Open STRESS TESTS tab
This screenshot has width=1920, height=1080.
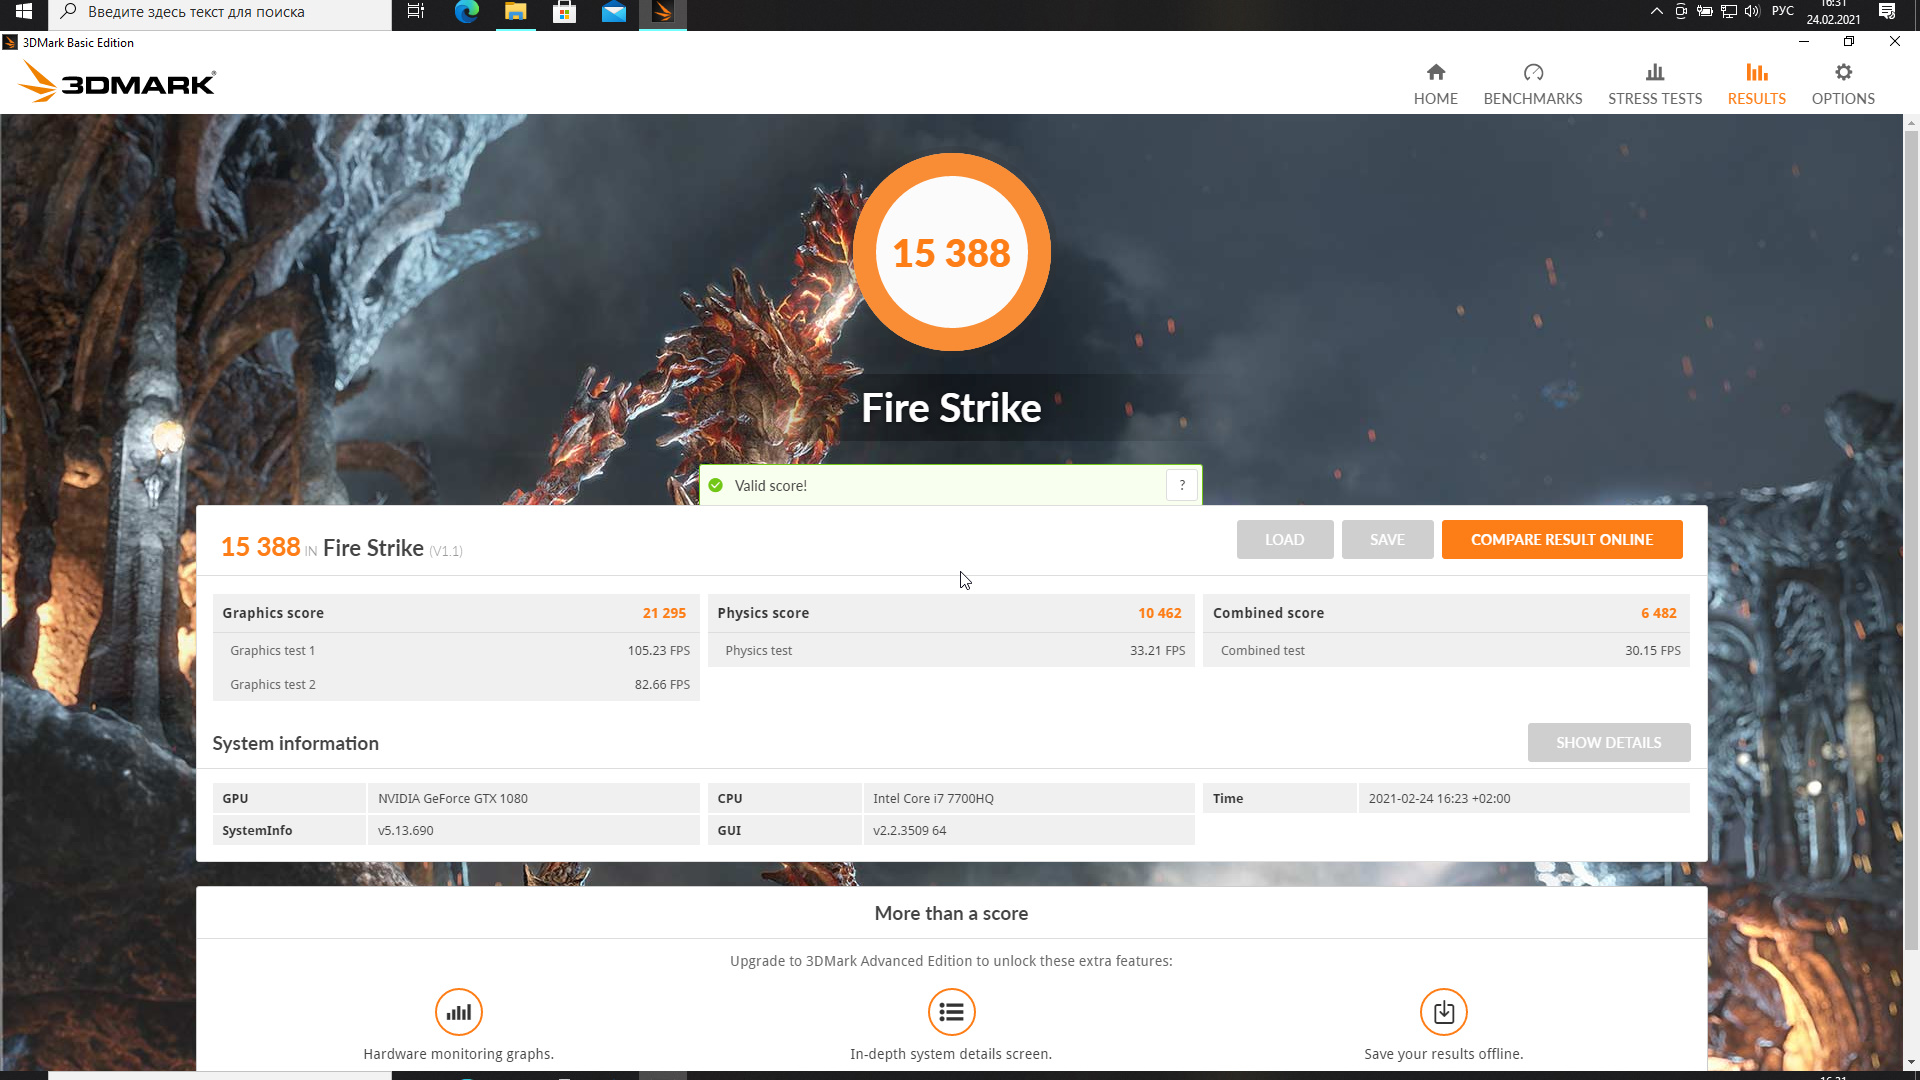pyautogui.click(x=1654, y=84)
